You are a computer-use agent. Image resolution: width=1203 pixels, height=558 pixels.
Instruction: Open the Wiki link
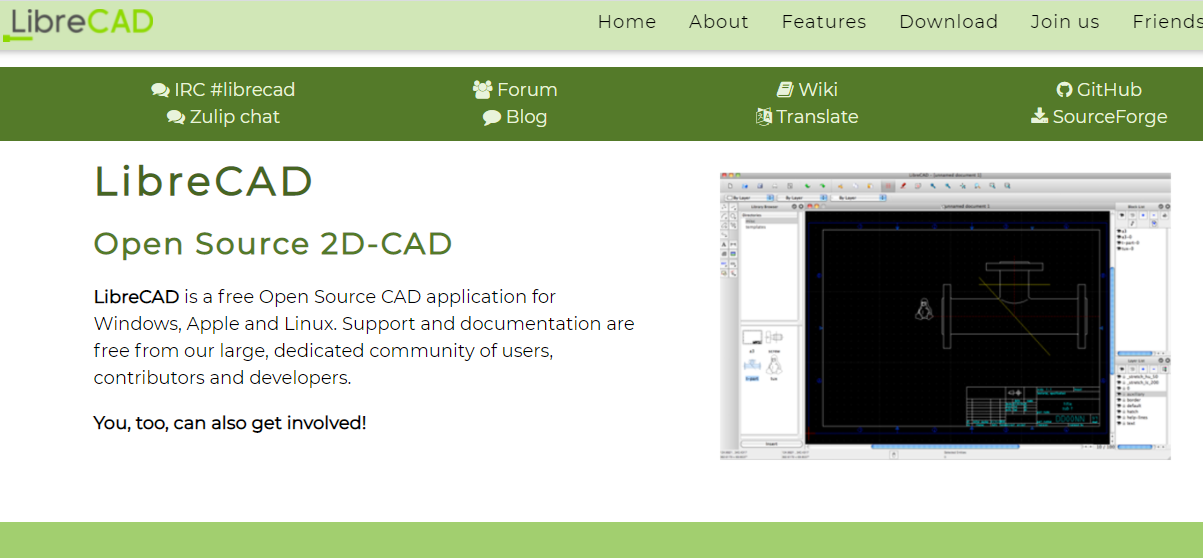coord(818,90)
